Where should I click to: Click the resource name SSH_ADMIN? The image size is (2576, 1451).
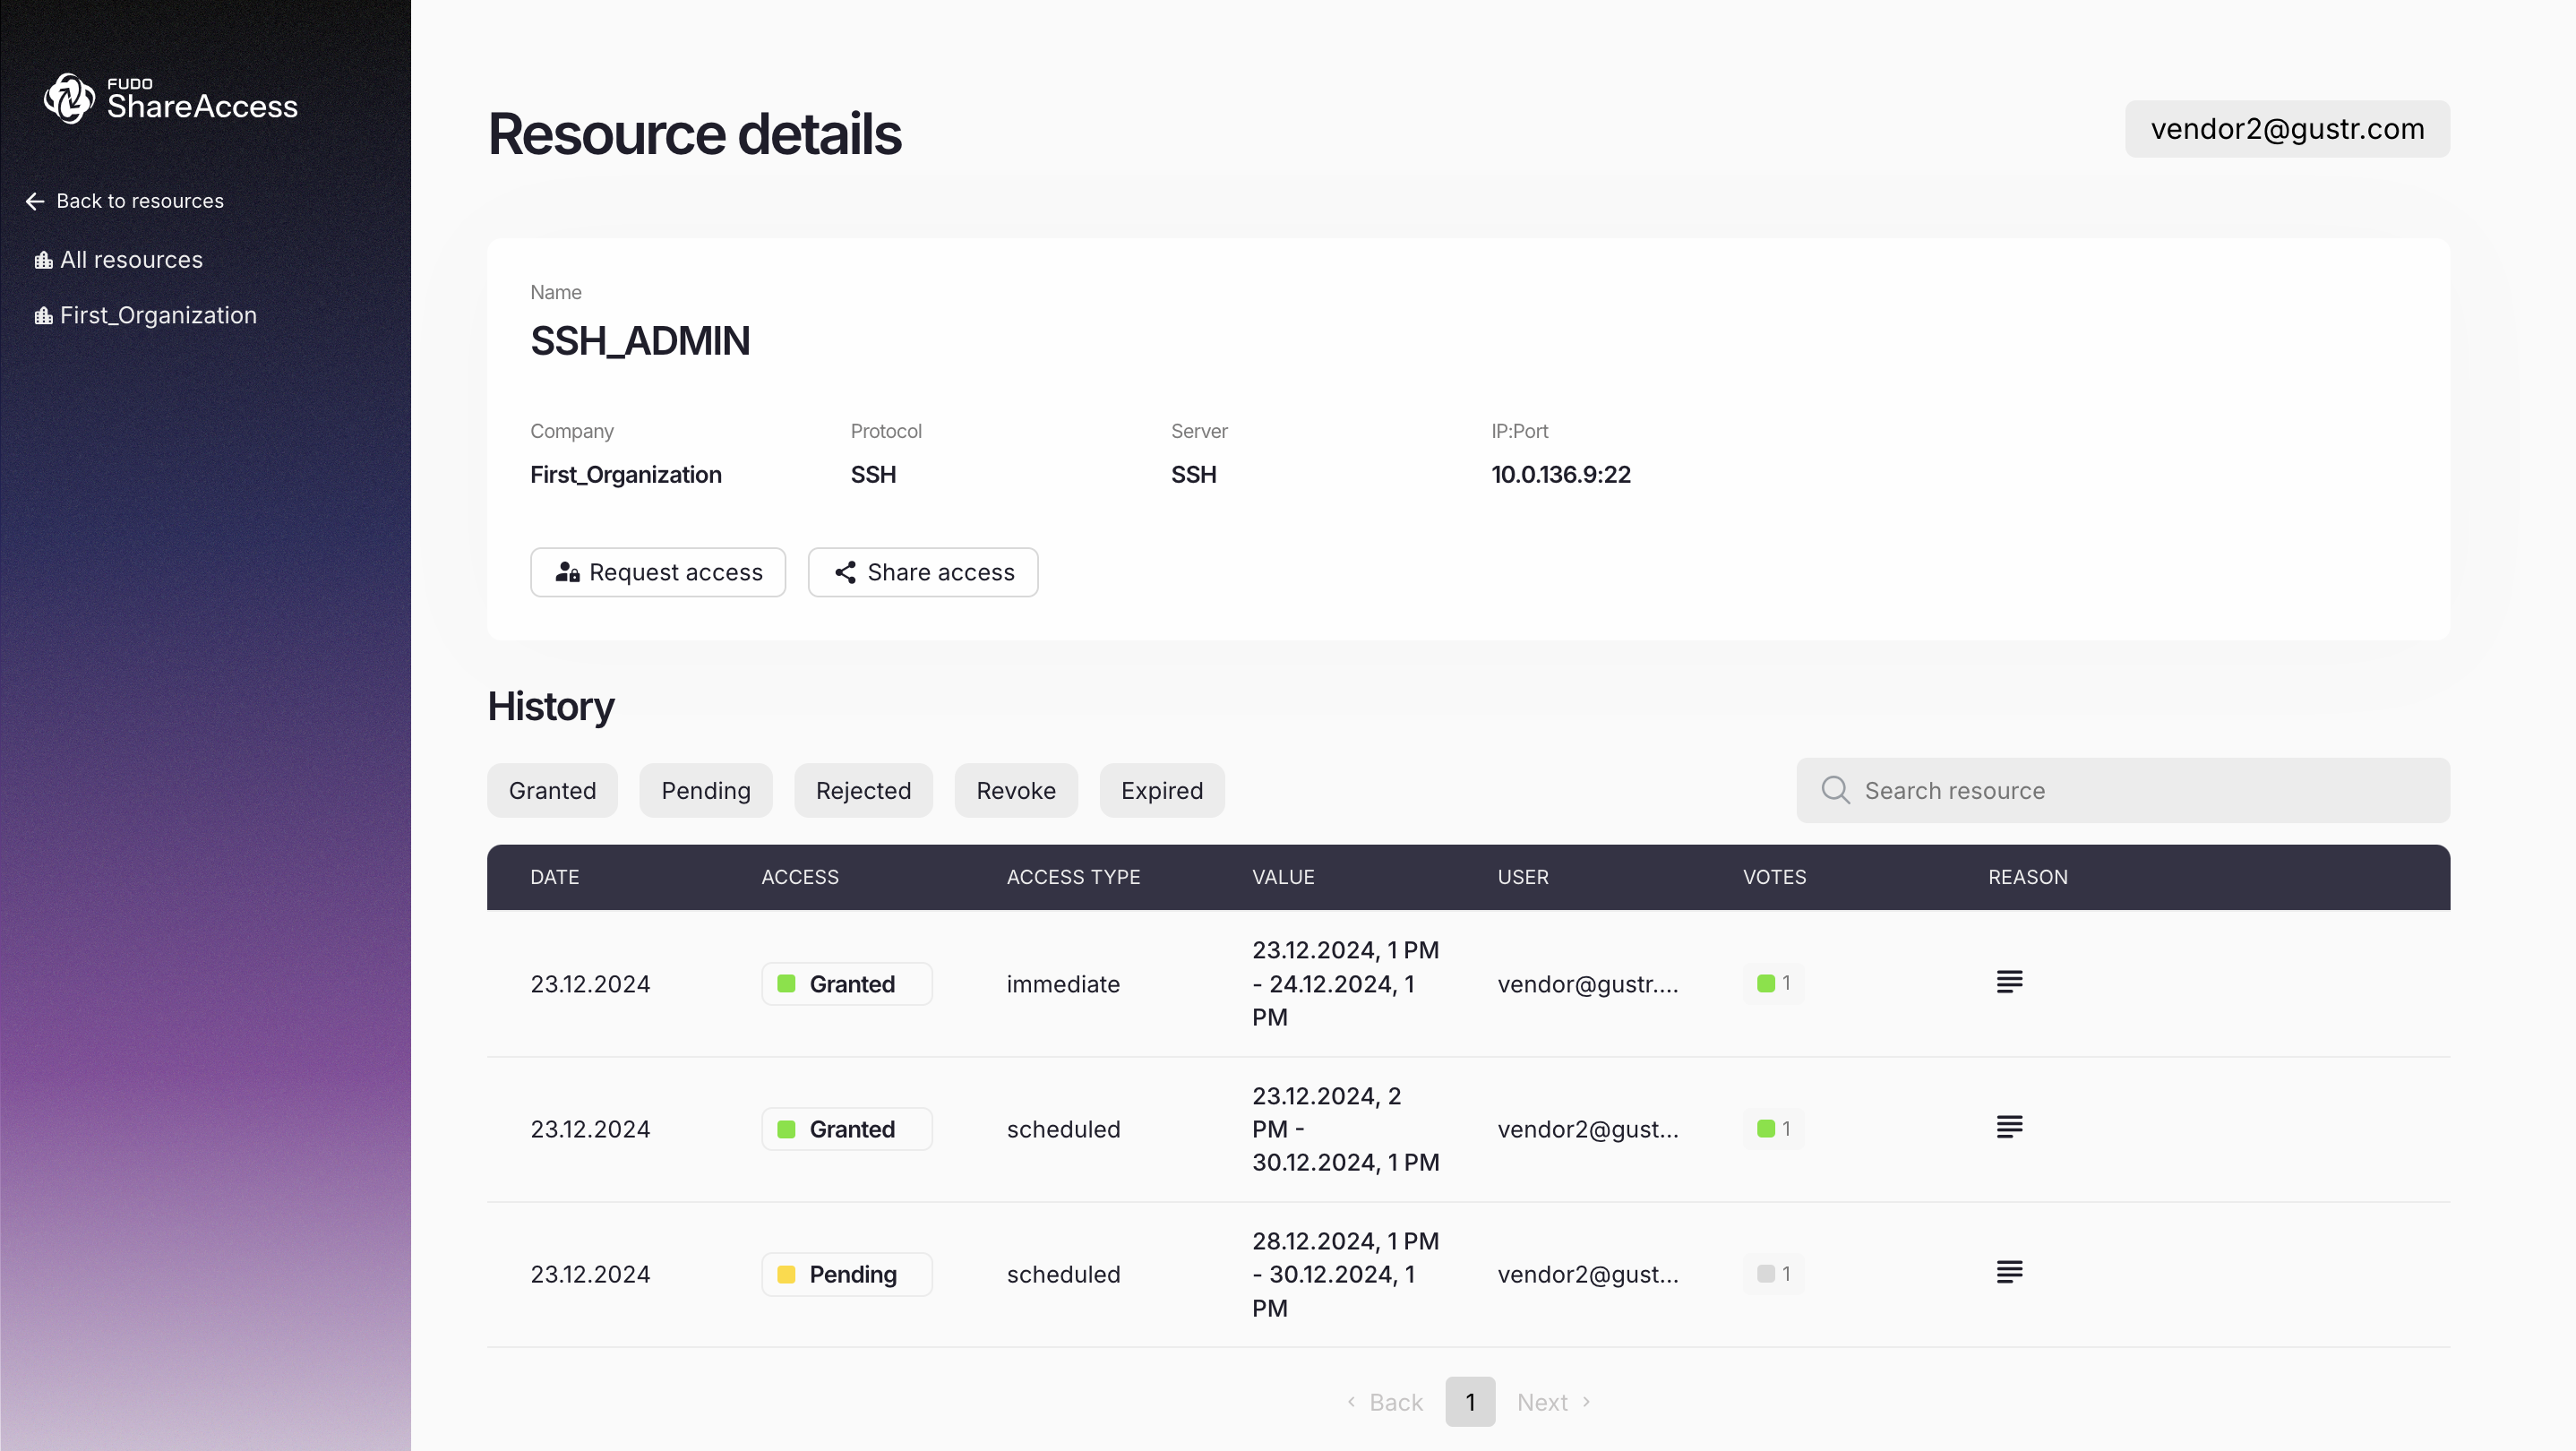[x=640, y=341]
